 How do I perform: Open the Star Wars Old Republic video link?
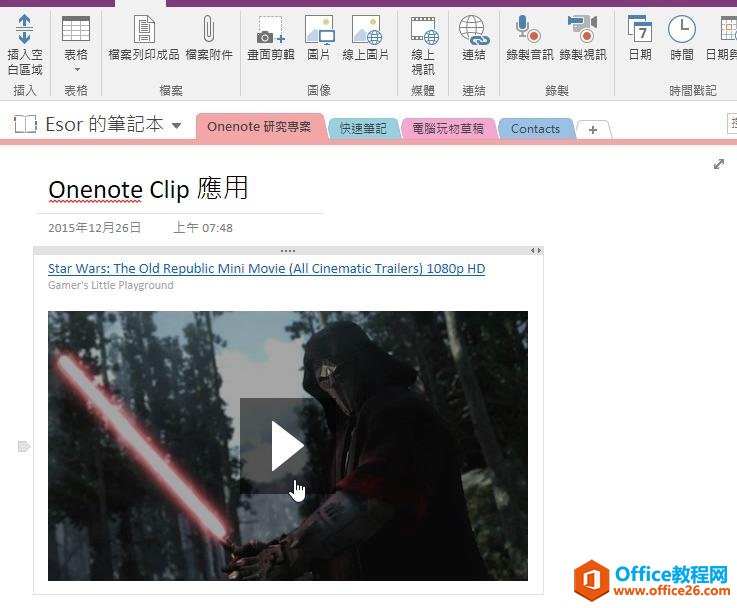tap(267, 268)
